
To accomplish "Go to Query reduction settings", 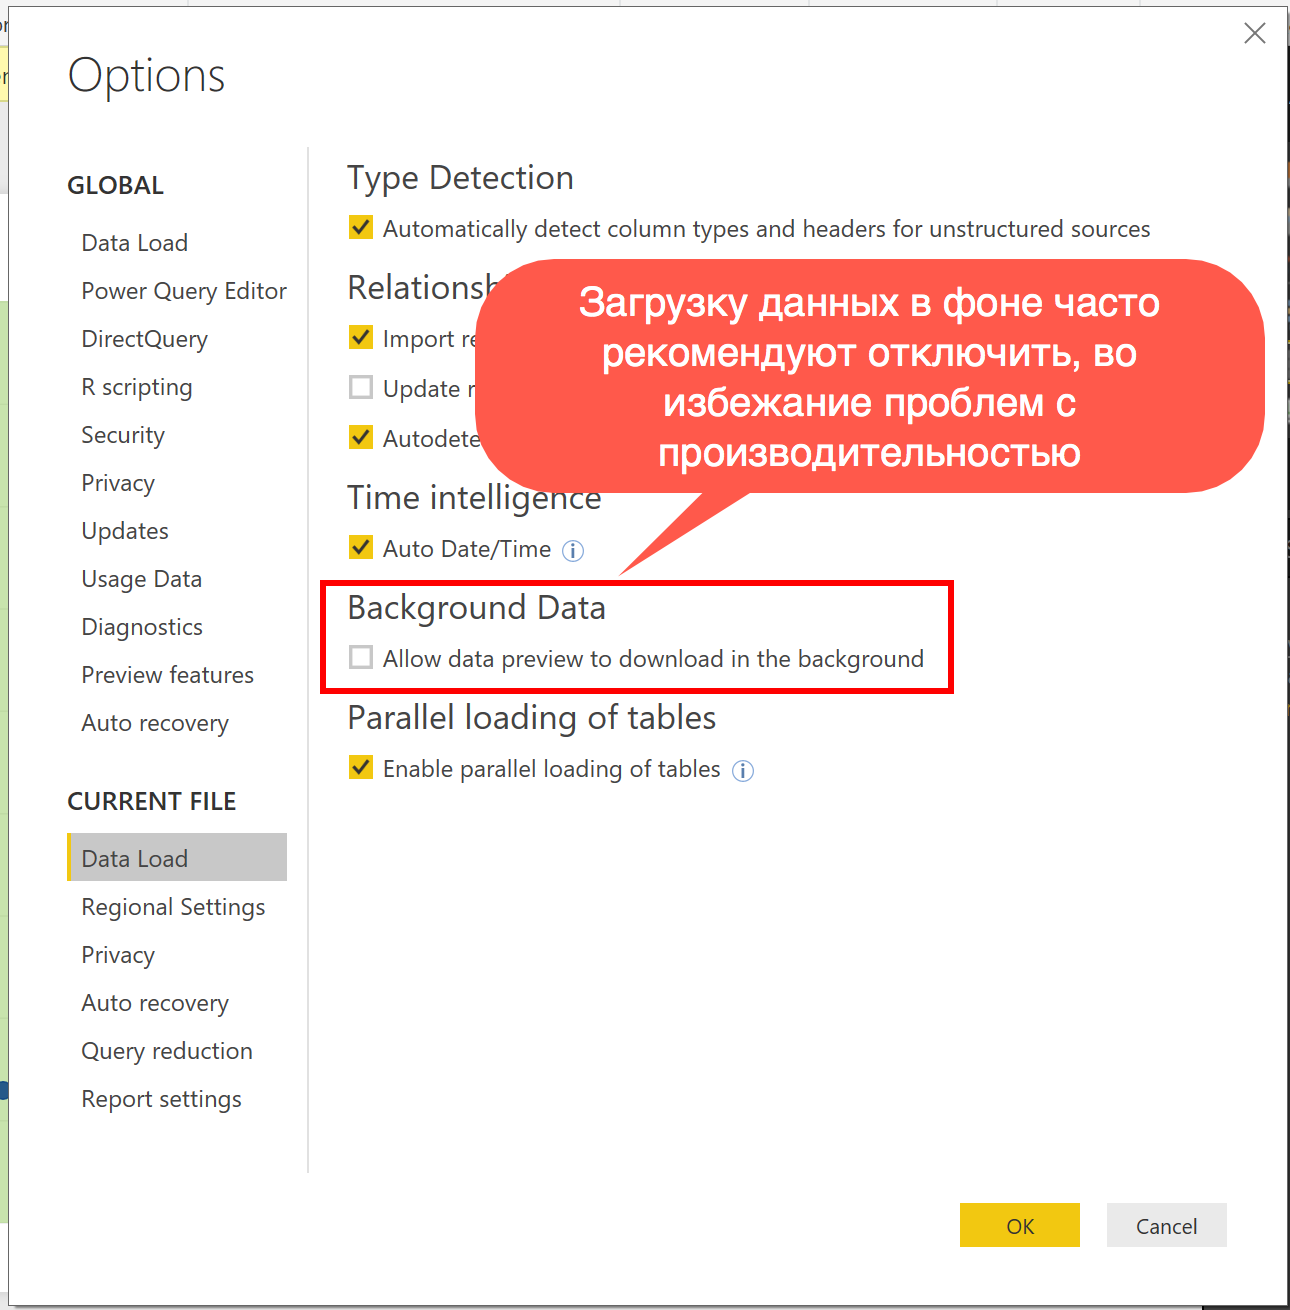I will coord(167,1051).
